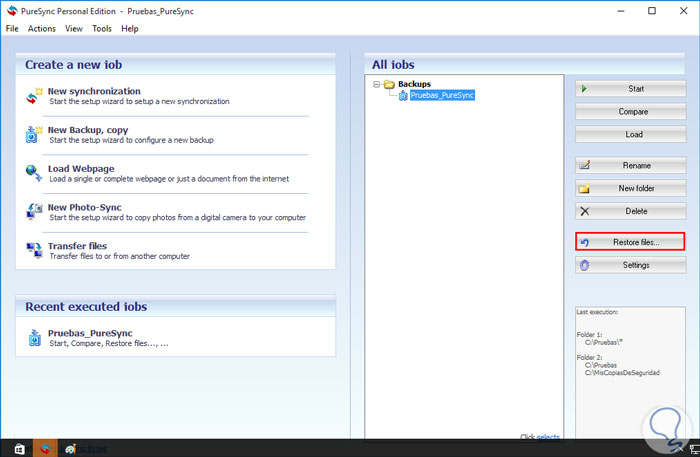Open the Help menu
The width and height of the screenshot is (700, 457).
129,29
